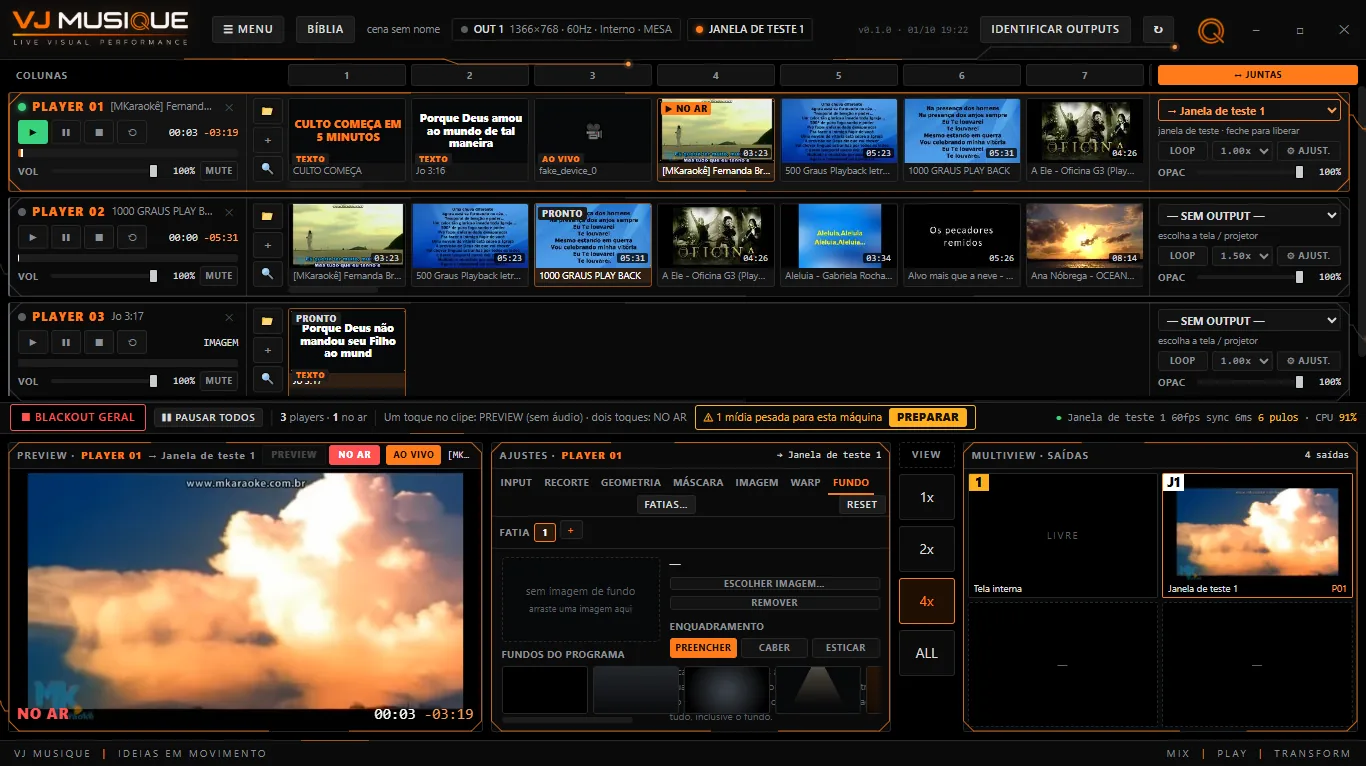Click the magnifier search icon in Player 03 row
The width and height of the screenshot is (1366, 766).
[267, 379]
